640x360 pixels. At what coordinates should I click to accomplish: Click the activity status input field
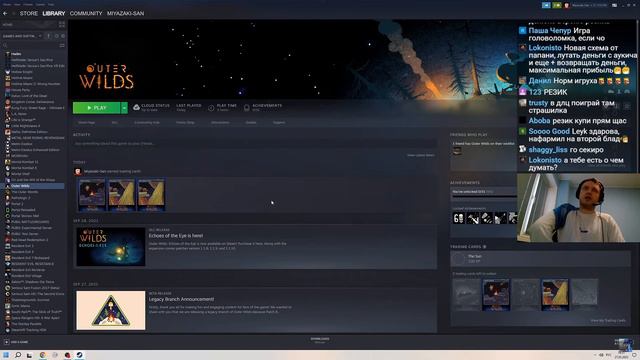click(x=255, y=144)
